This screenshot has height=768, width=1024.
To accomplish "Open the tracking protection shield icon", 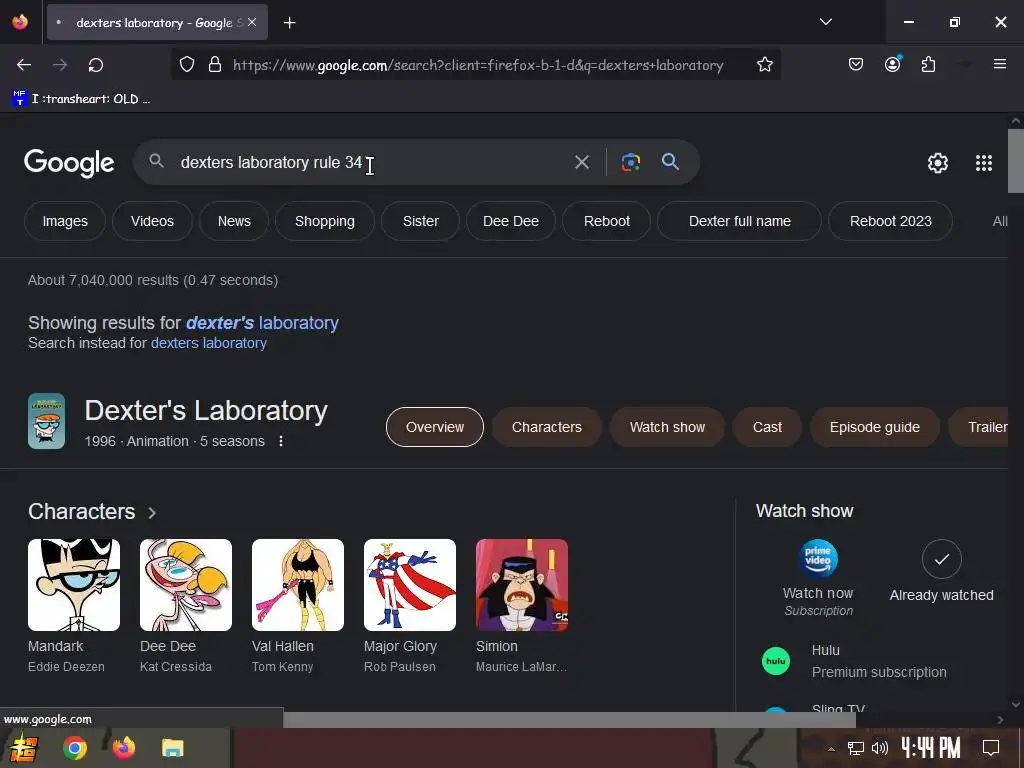I will click(187, 65).
